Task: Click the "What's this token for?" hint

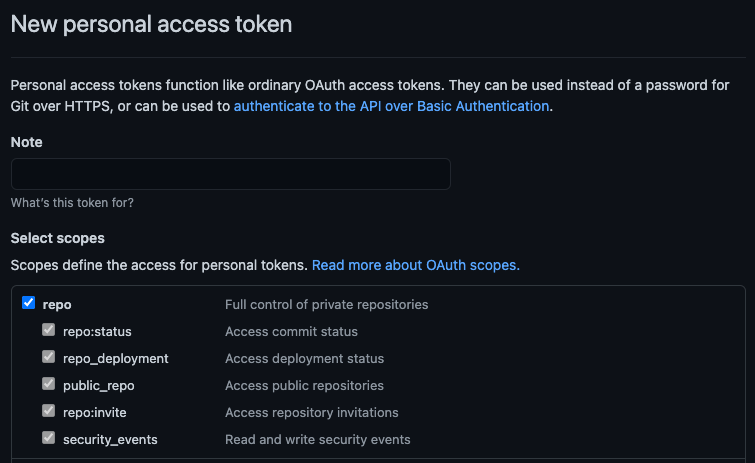Action: (x=72, y=203)
